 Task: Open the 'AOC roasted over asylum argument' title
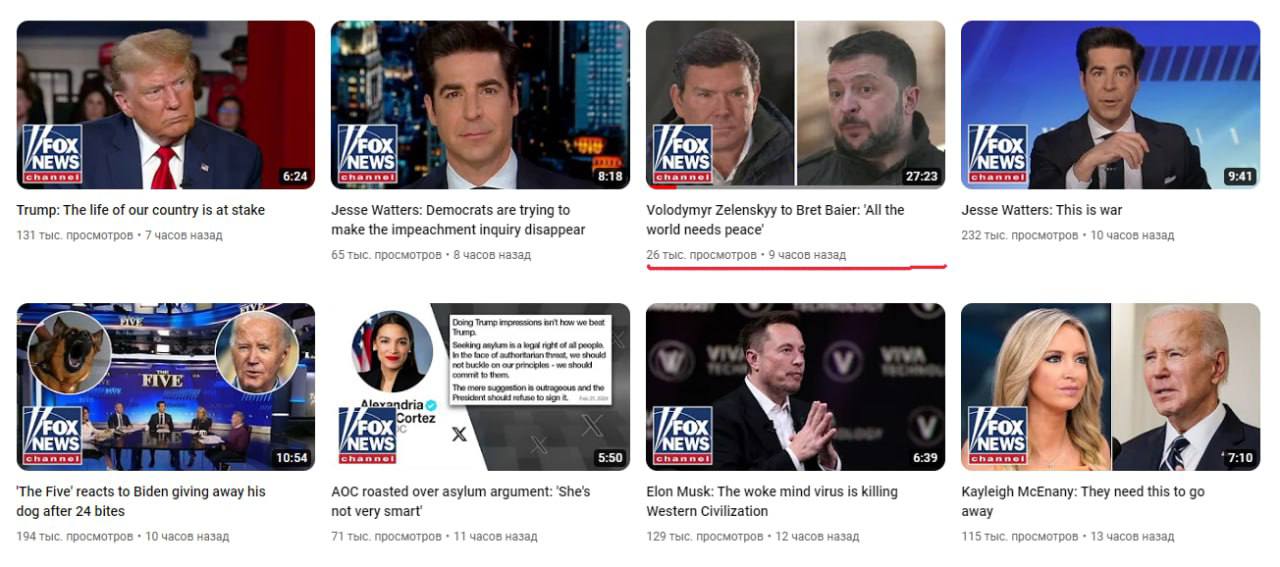coord(461,501)
